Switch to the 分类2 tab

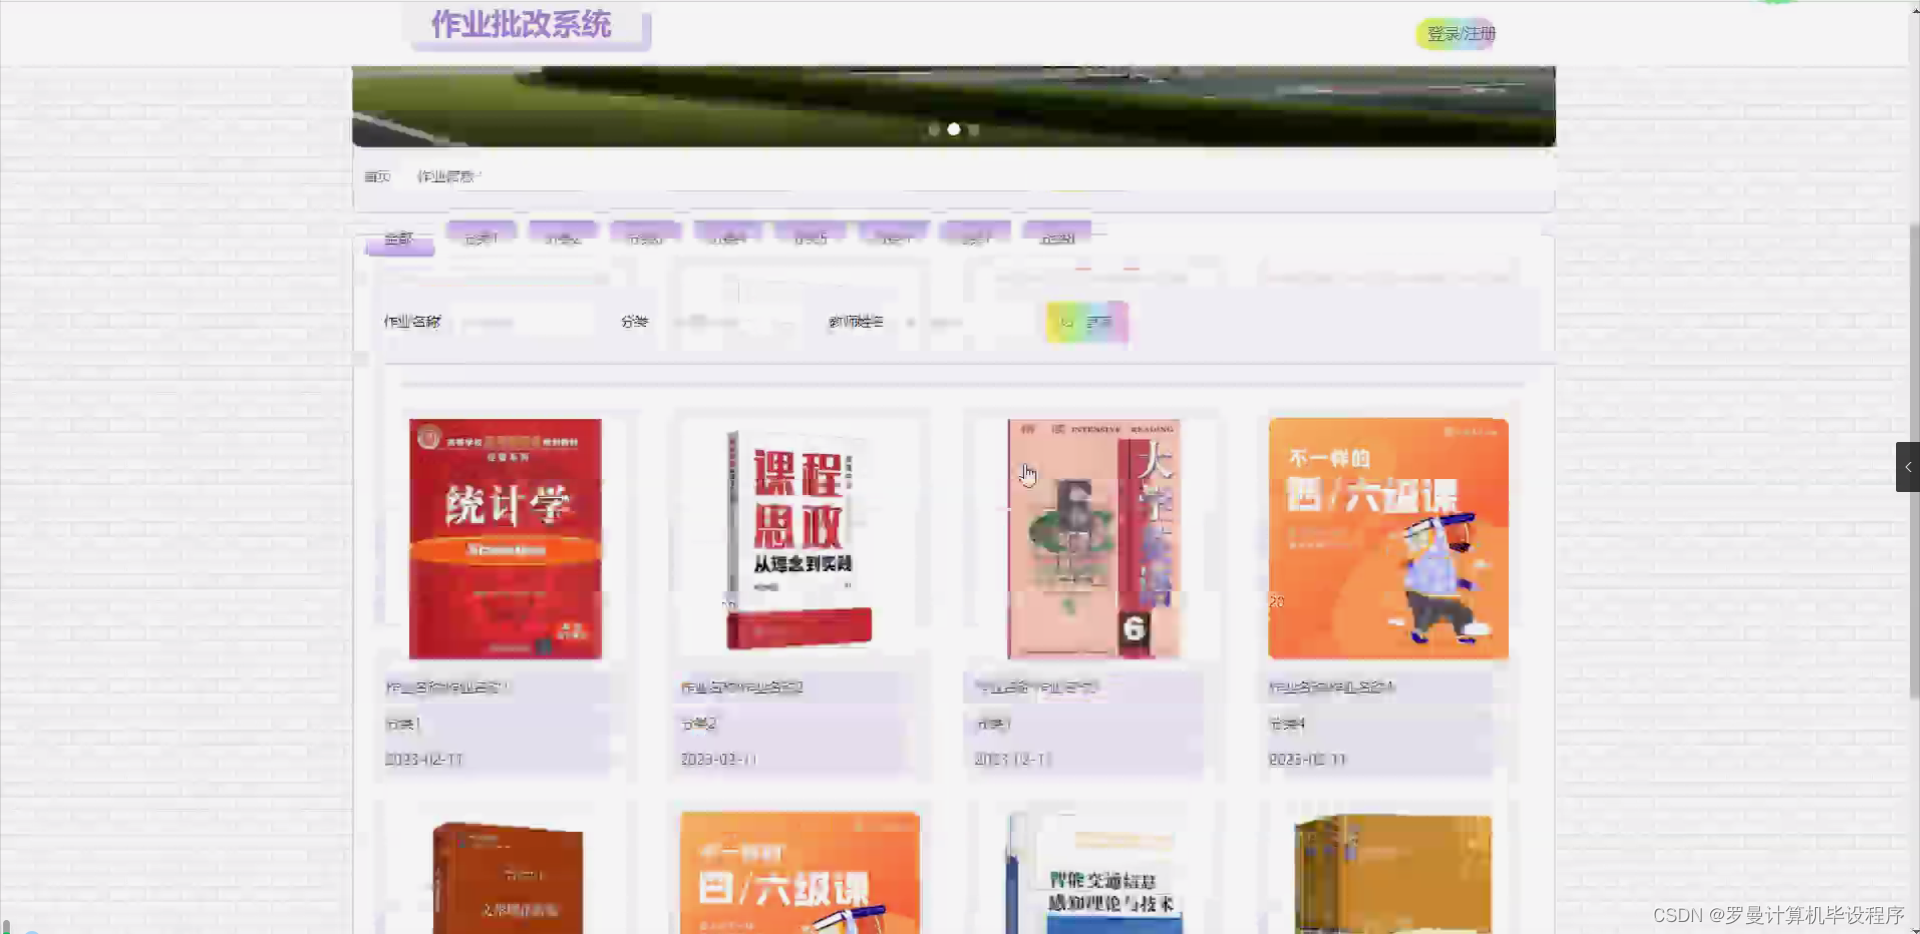pyautogui.click(x=563, y=236)
